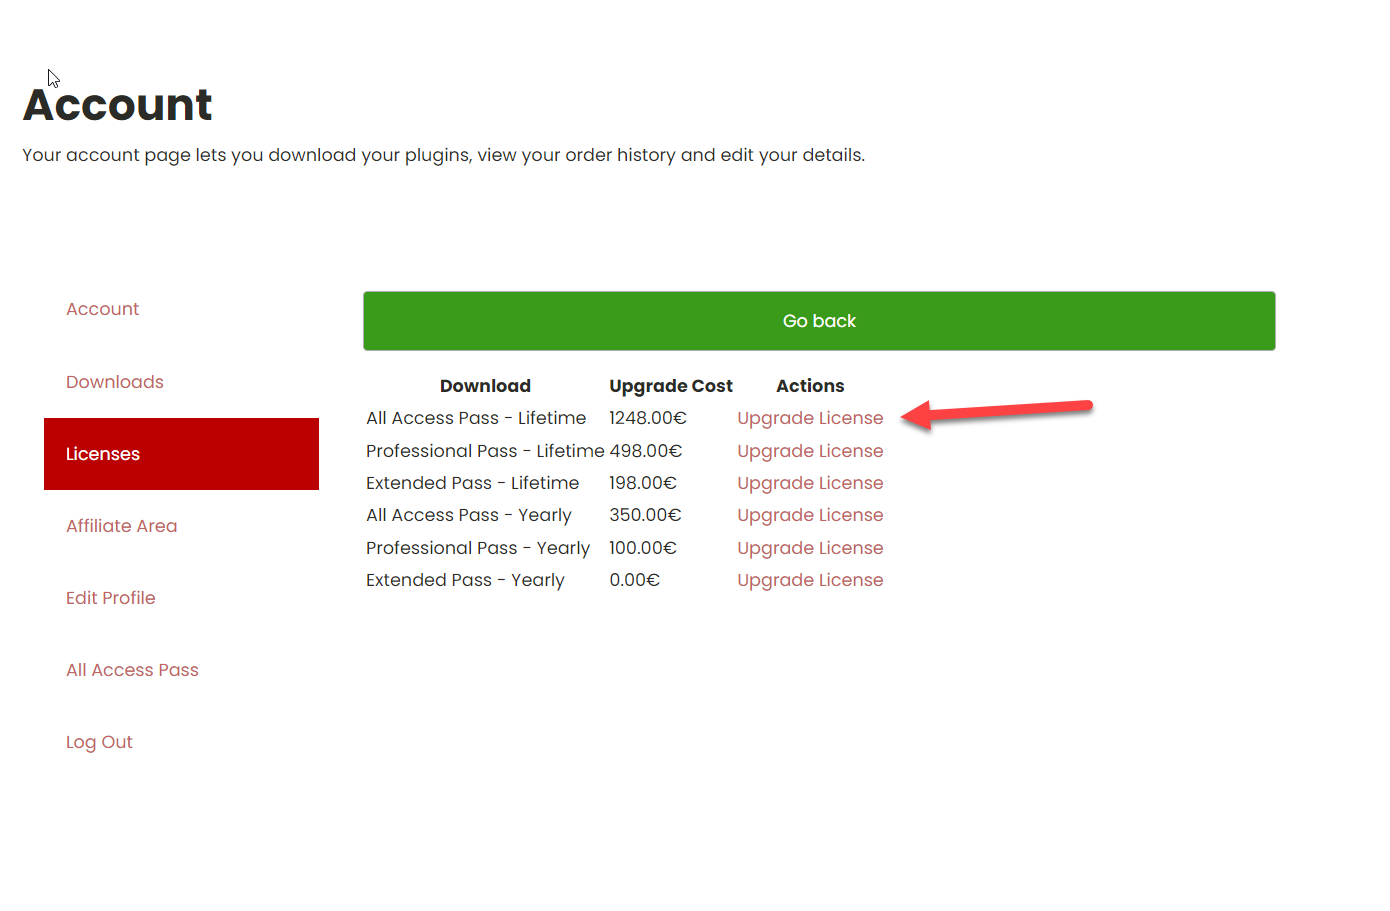Open the Downloads sidebar link
The image size is (1390, 911).
(114, 382)
